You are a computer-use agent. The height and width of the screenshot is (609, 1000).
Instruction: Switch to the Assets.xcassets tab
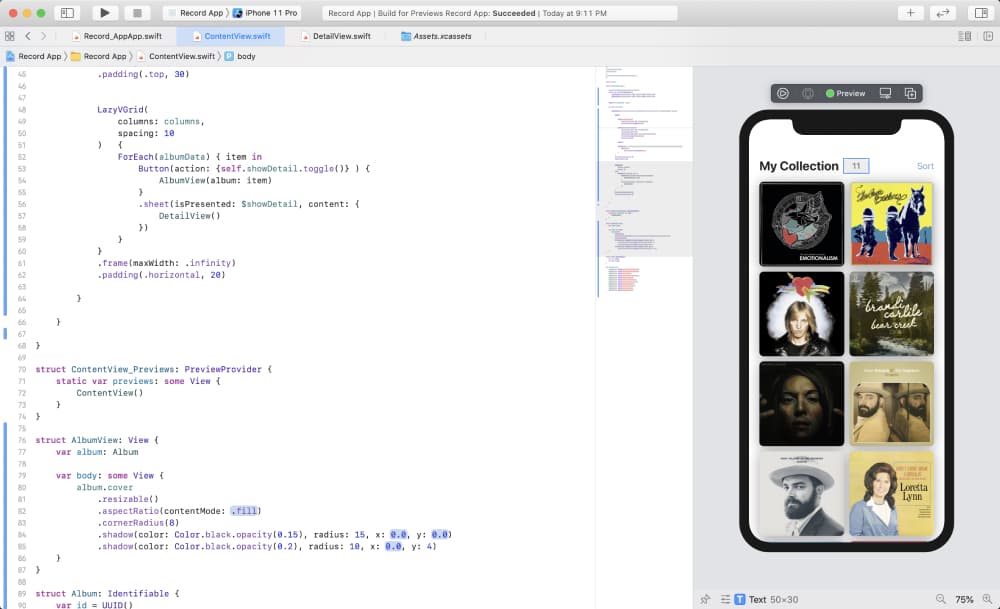tap(436, 36)
